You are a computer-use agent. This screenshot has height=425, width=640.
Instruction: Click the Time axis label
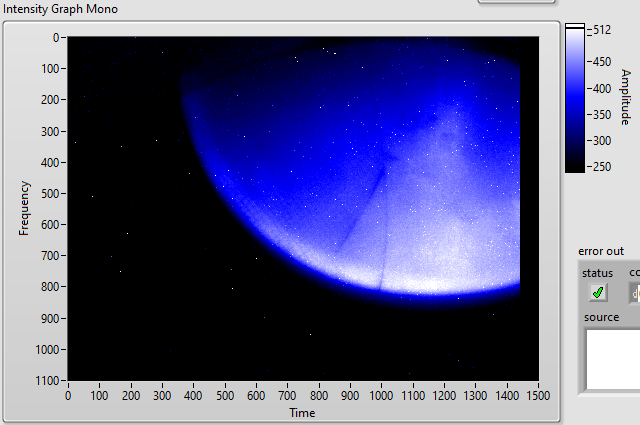(x=302, y=413)
